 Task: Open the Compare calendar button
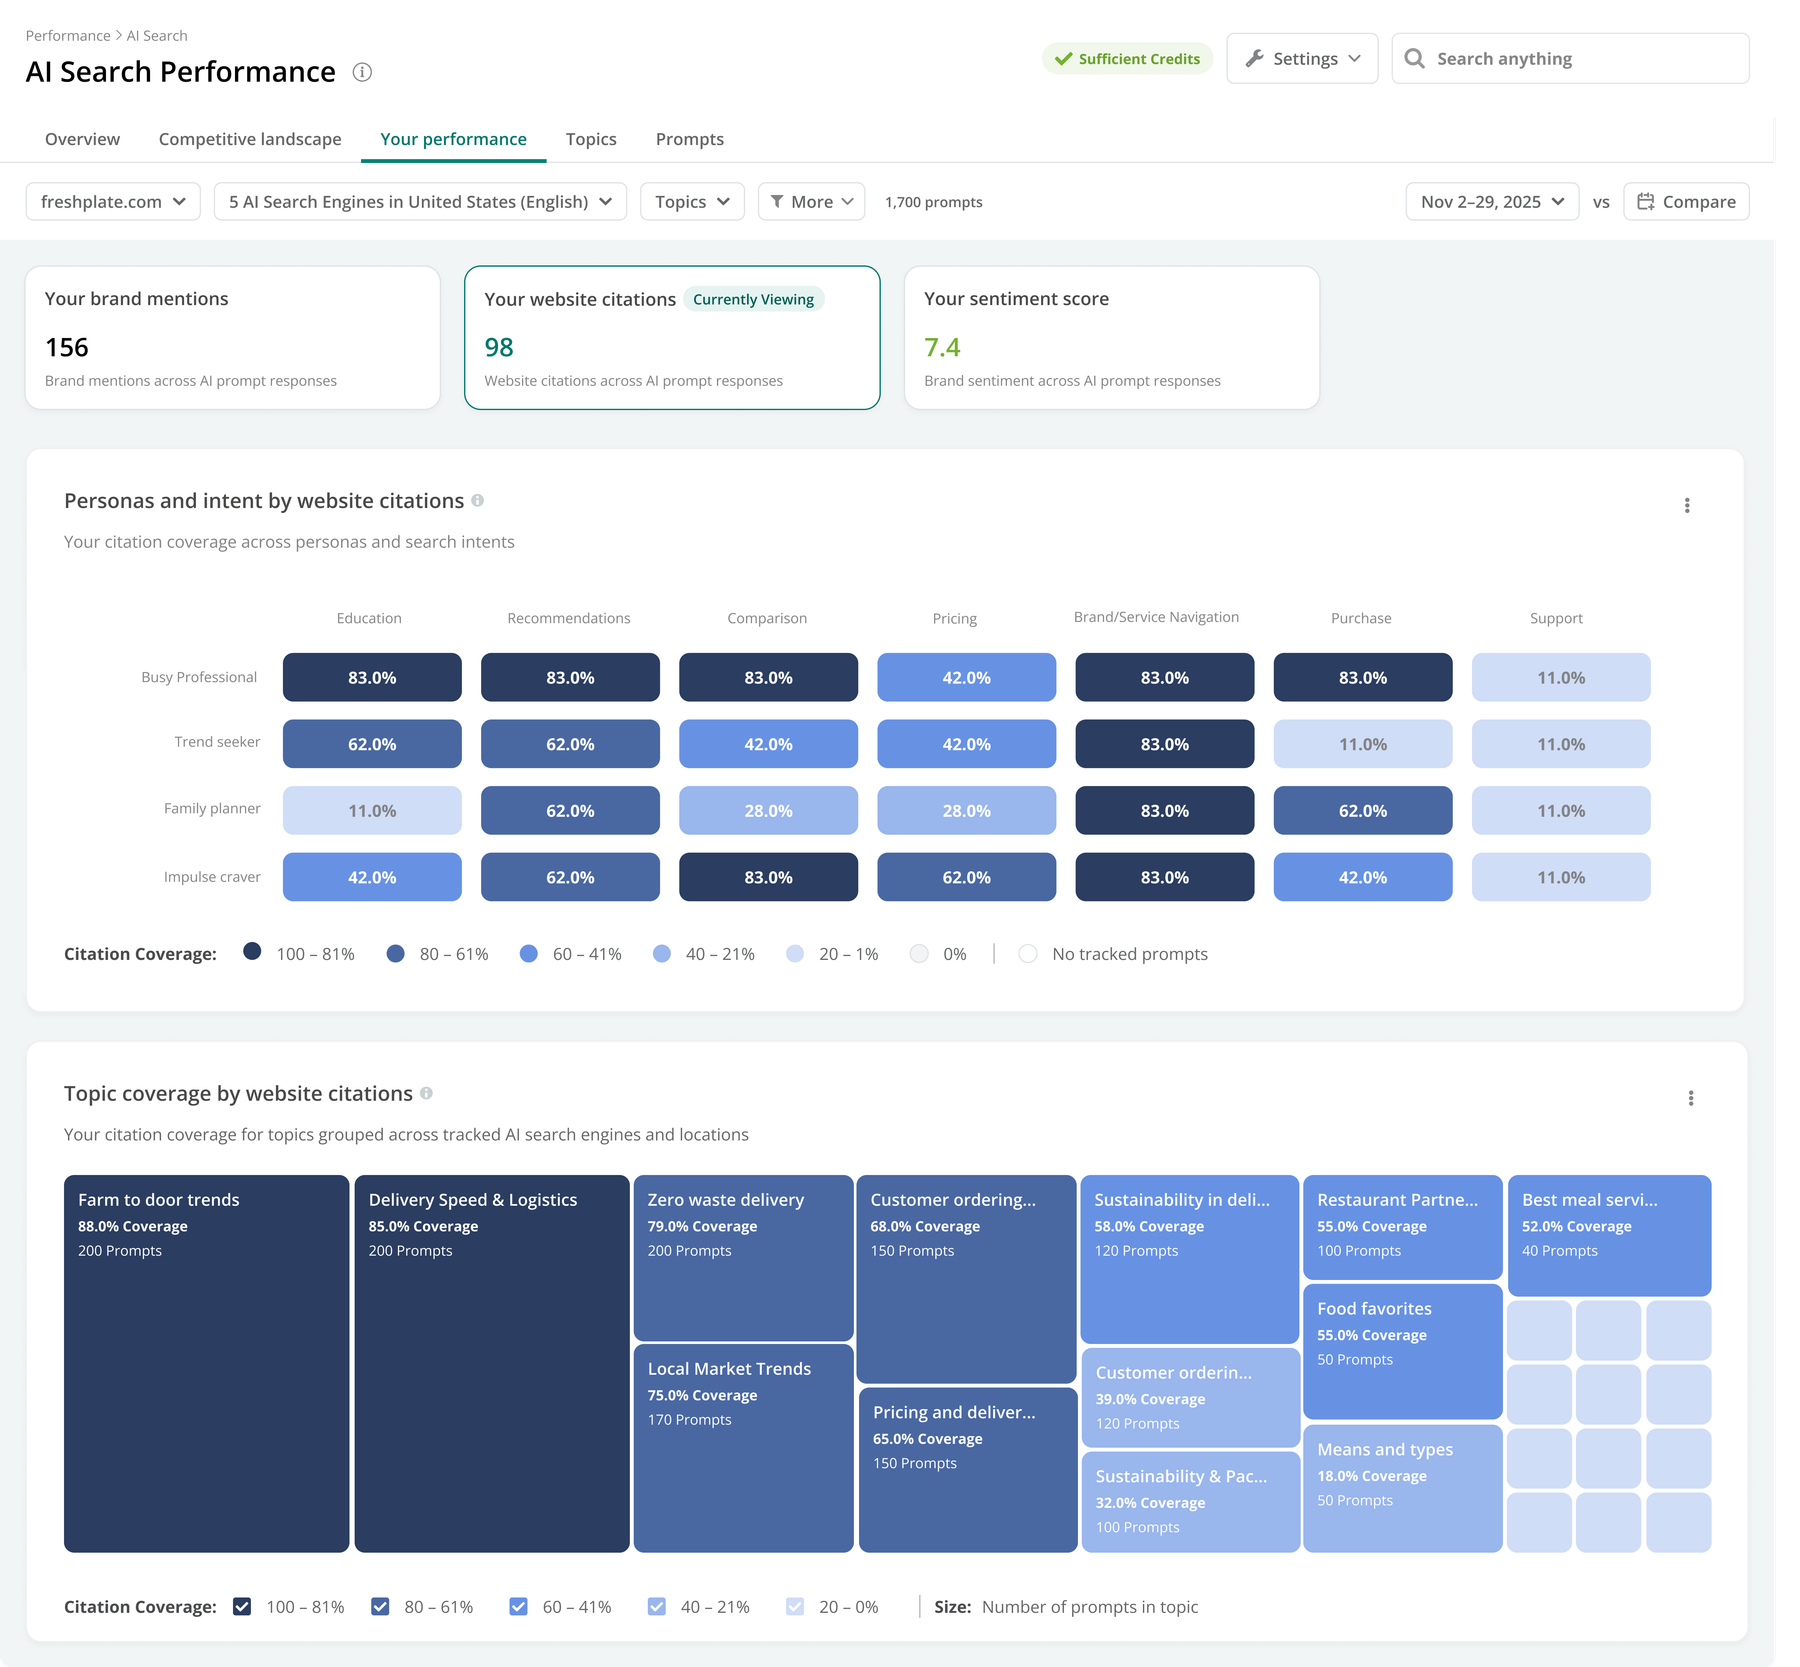1686,202
